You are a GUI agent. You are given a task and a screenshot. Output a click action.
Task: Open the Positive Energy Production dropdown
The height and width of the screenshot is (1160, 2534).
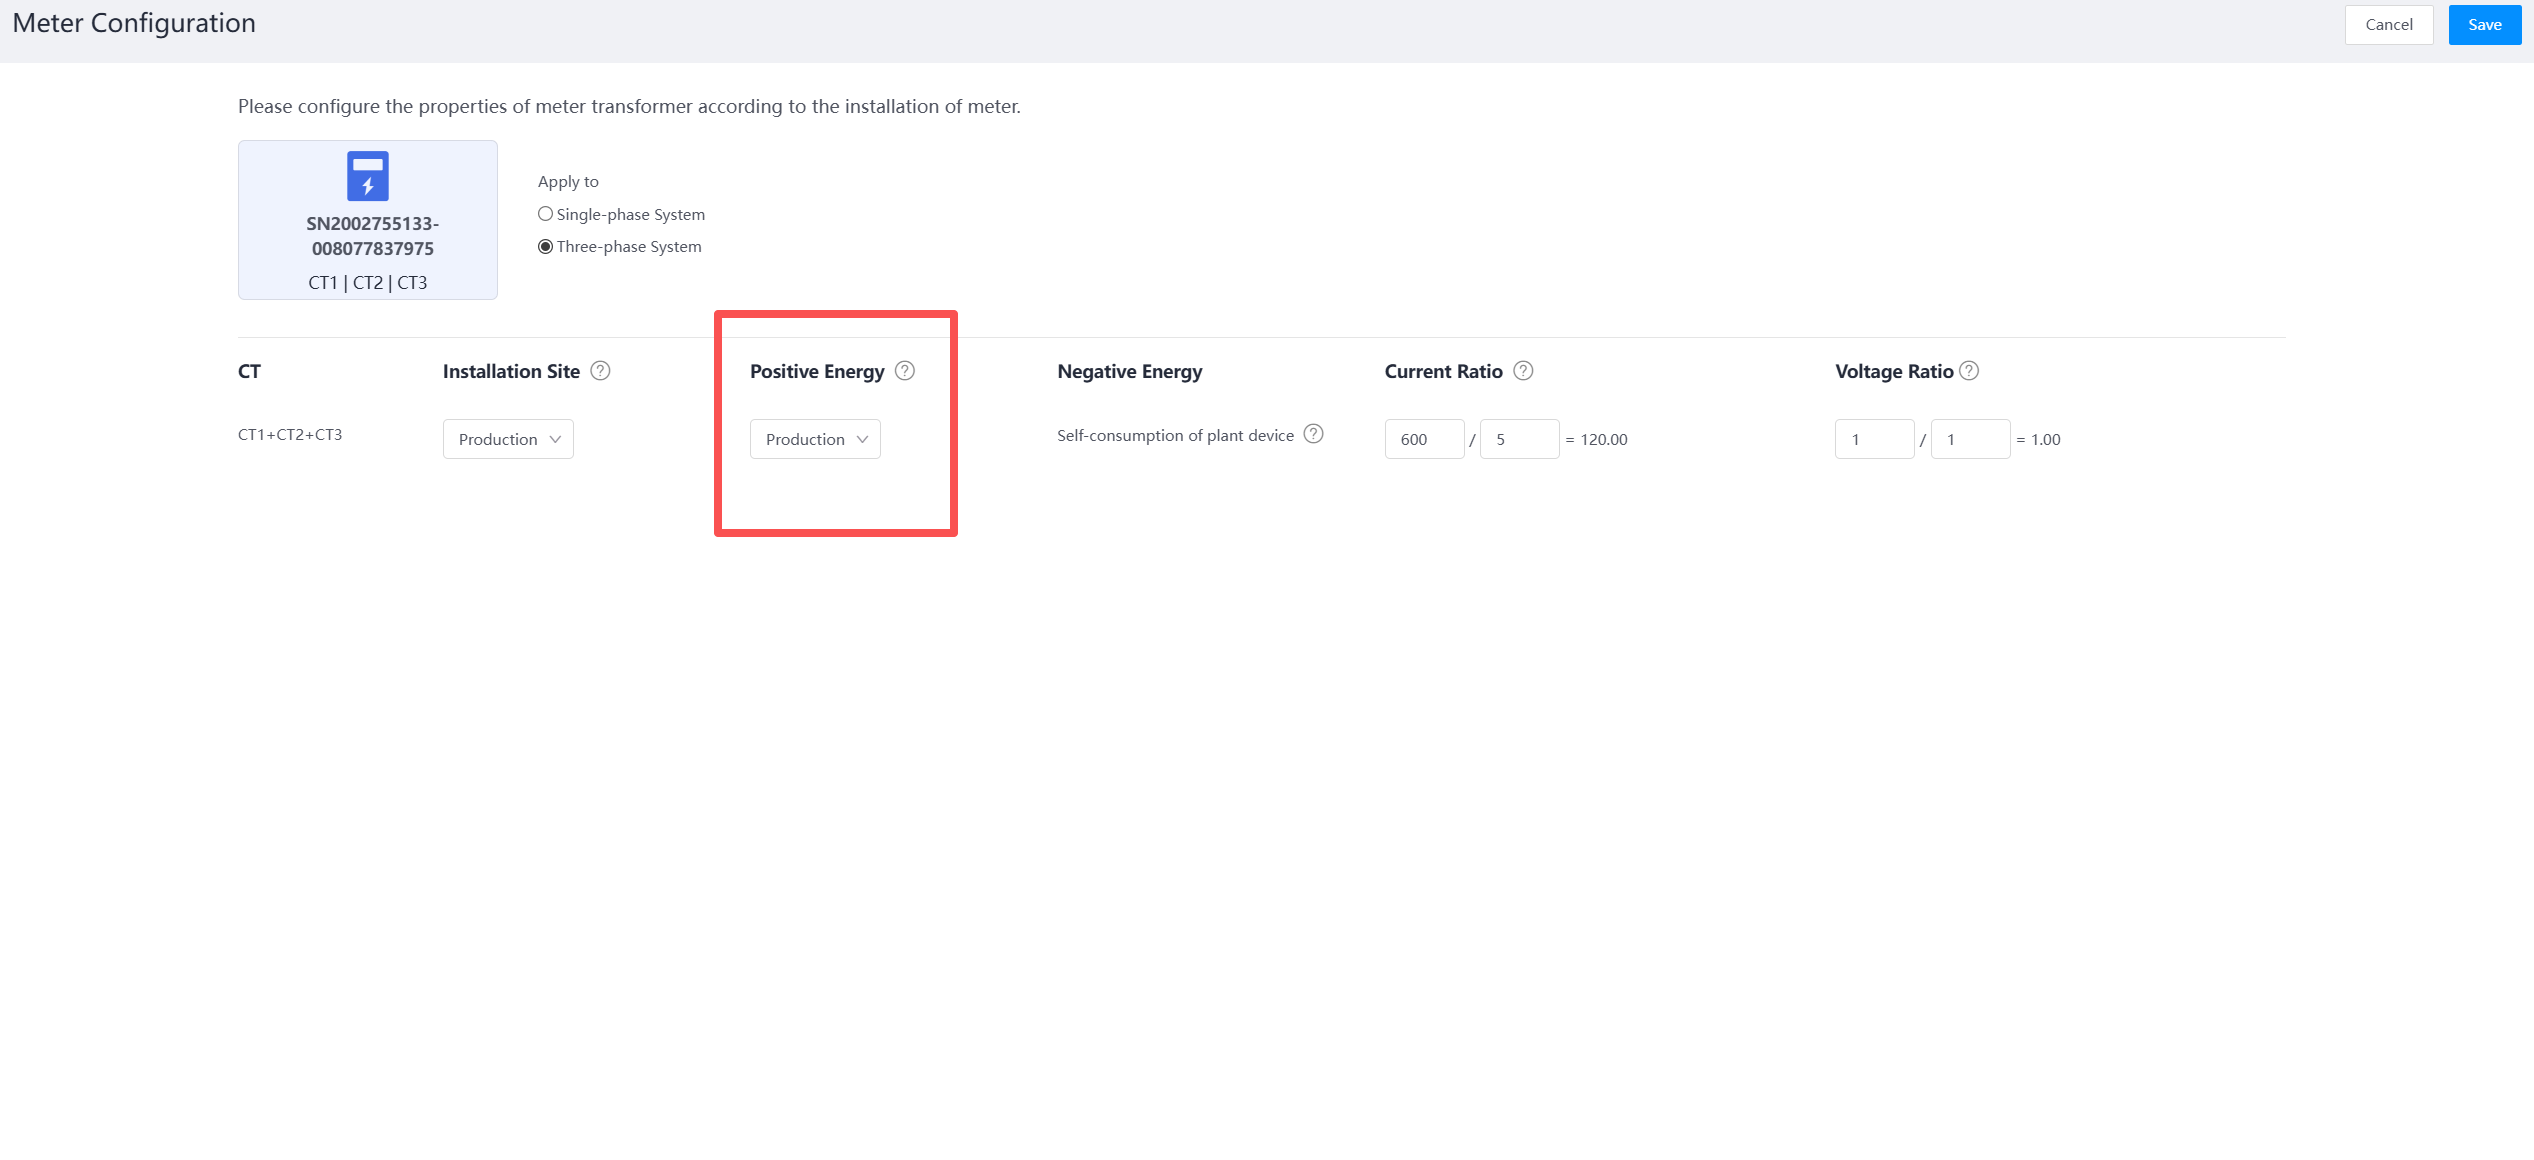[x=815, y=439]
